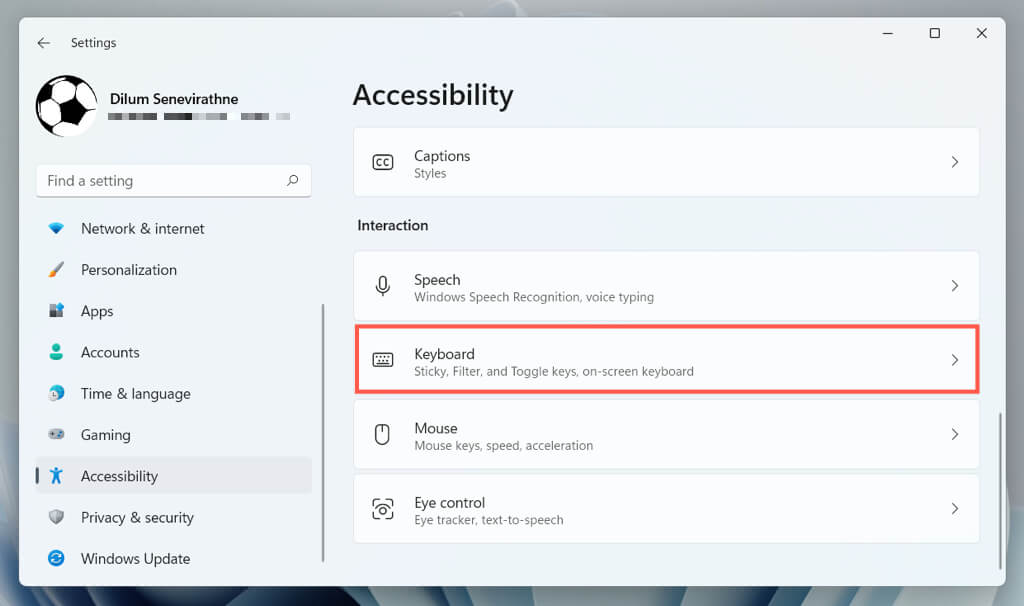The height and width of the screenshot is (606, 1024).
Task: Click the back arrow button
Action: click(43, 43)
